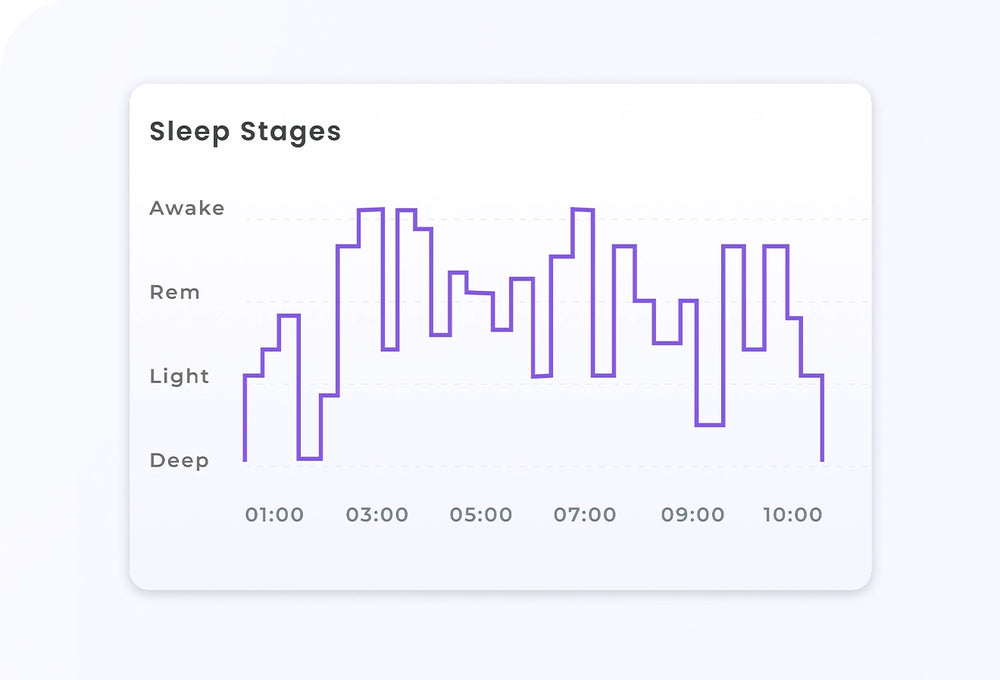Click the Awake peak above 07:00
Screen dimensions: 1000x680
[582, 210]
